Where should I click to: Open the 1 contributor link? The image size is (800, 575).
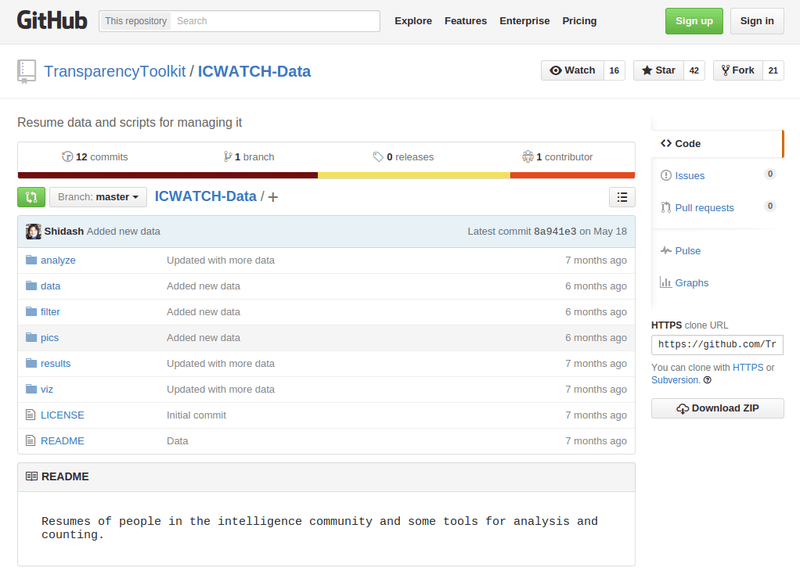pos(557,157)
